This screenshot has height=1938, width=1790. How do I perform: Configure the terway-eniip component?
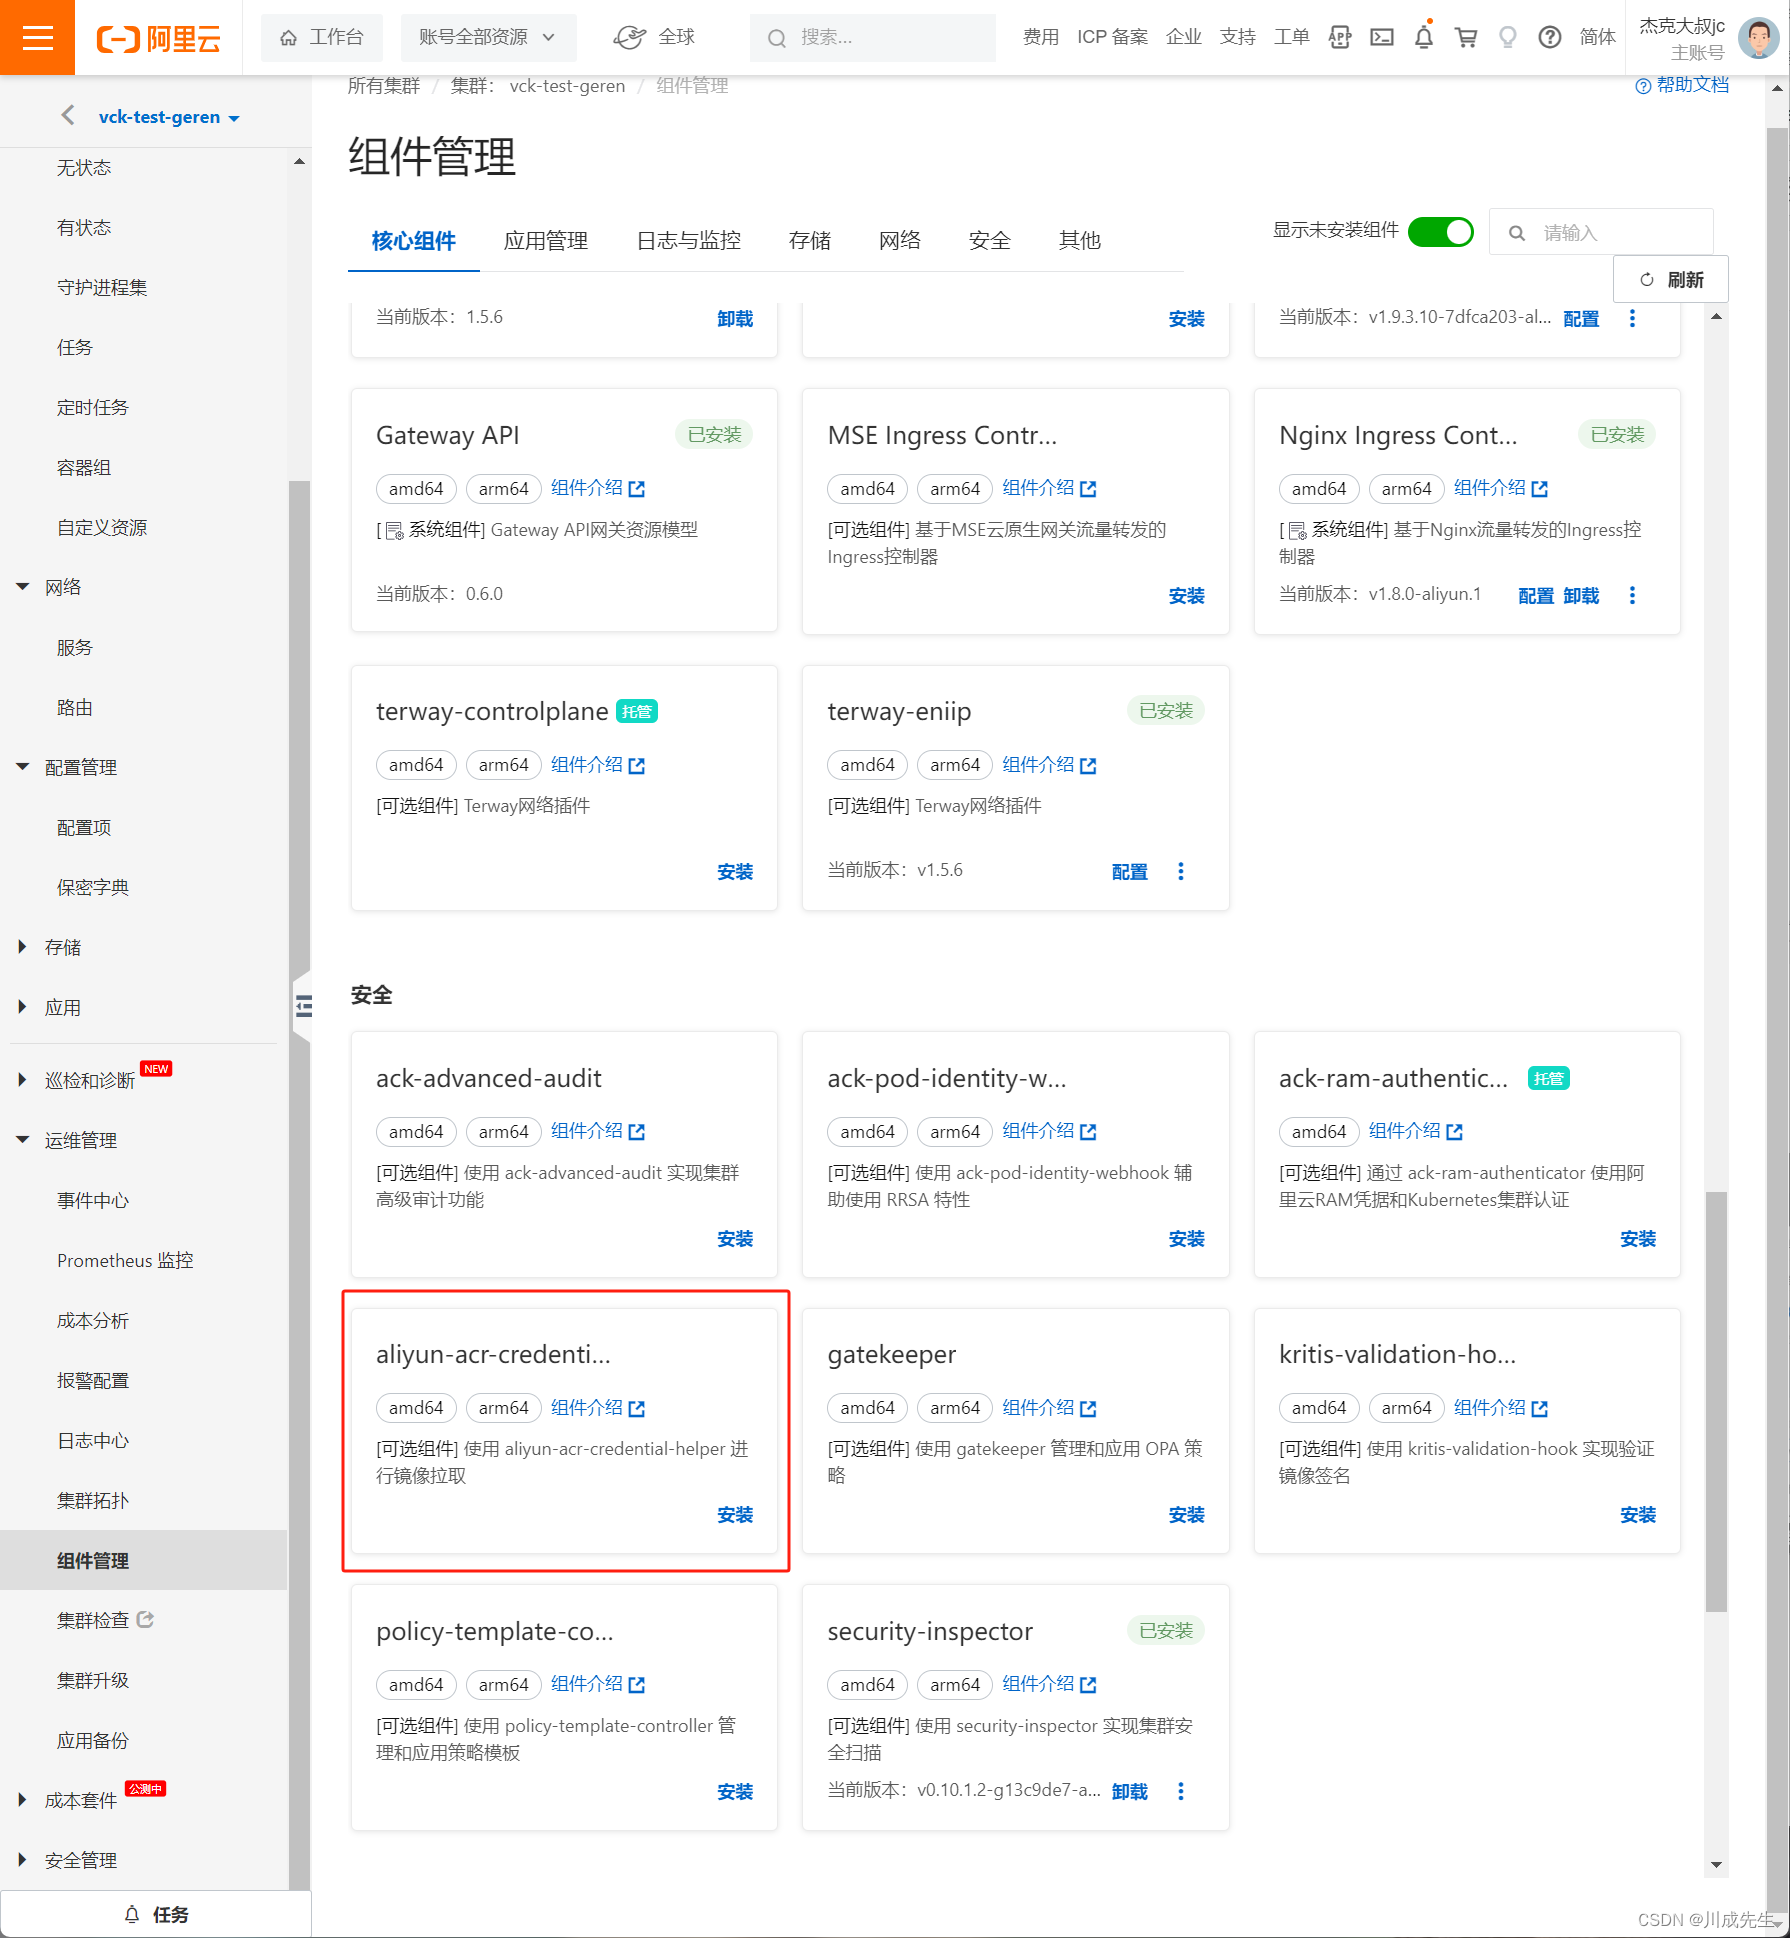1130,872
